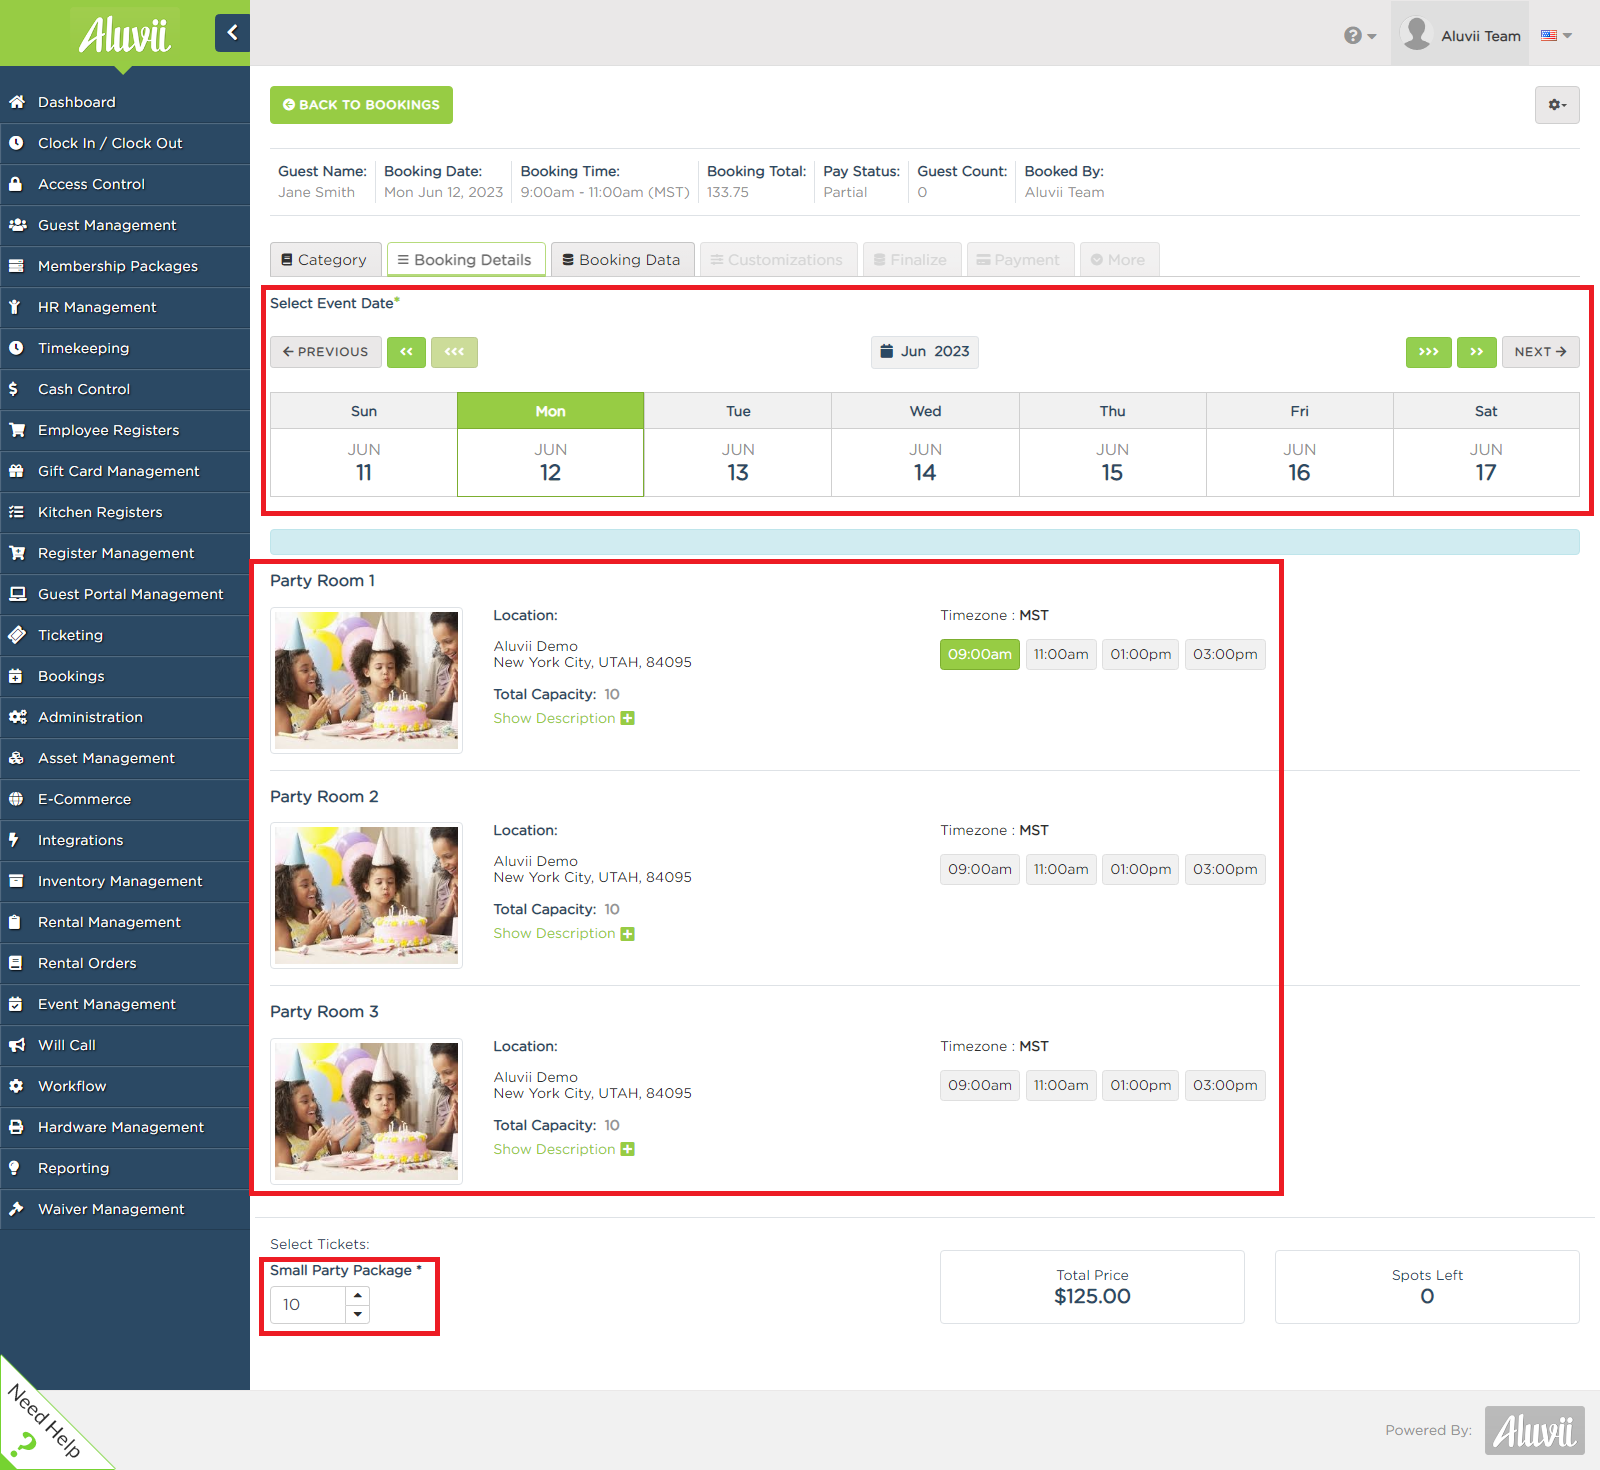Click the Guest Management people icon
1600x1470 pixels.
point(17,225)
